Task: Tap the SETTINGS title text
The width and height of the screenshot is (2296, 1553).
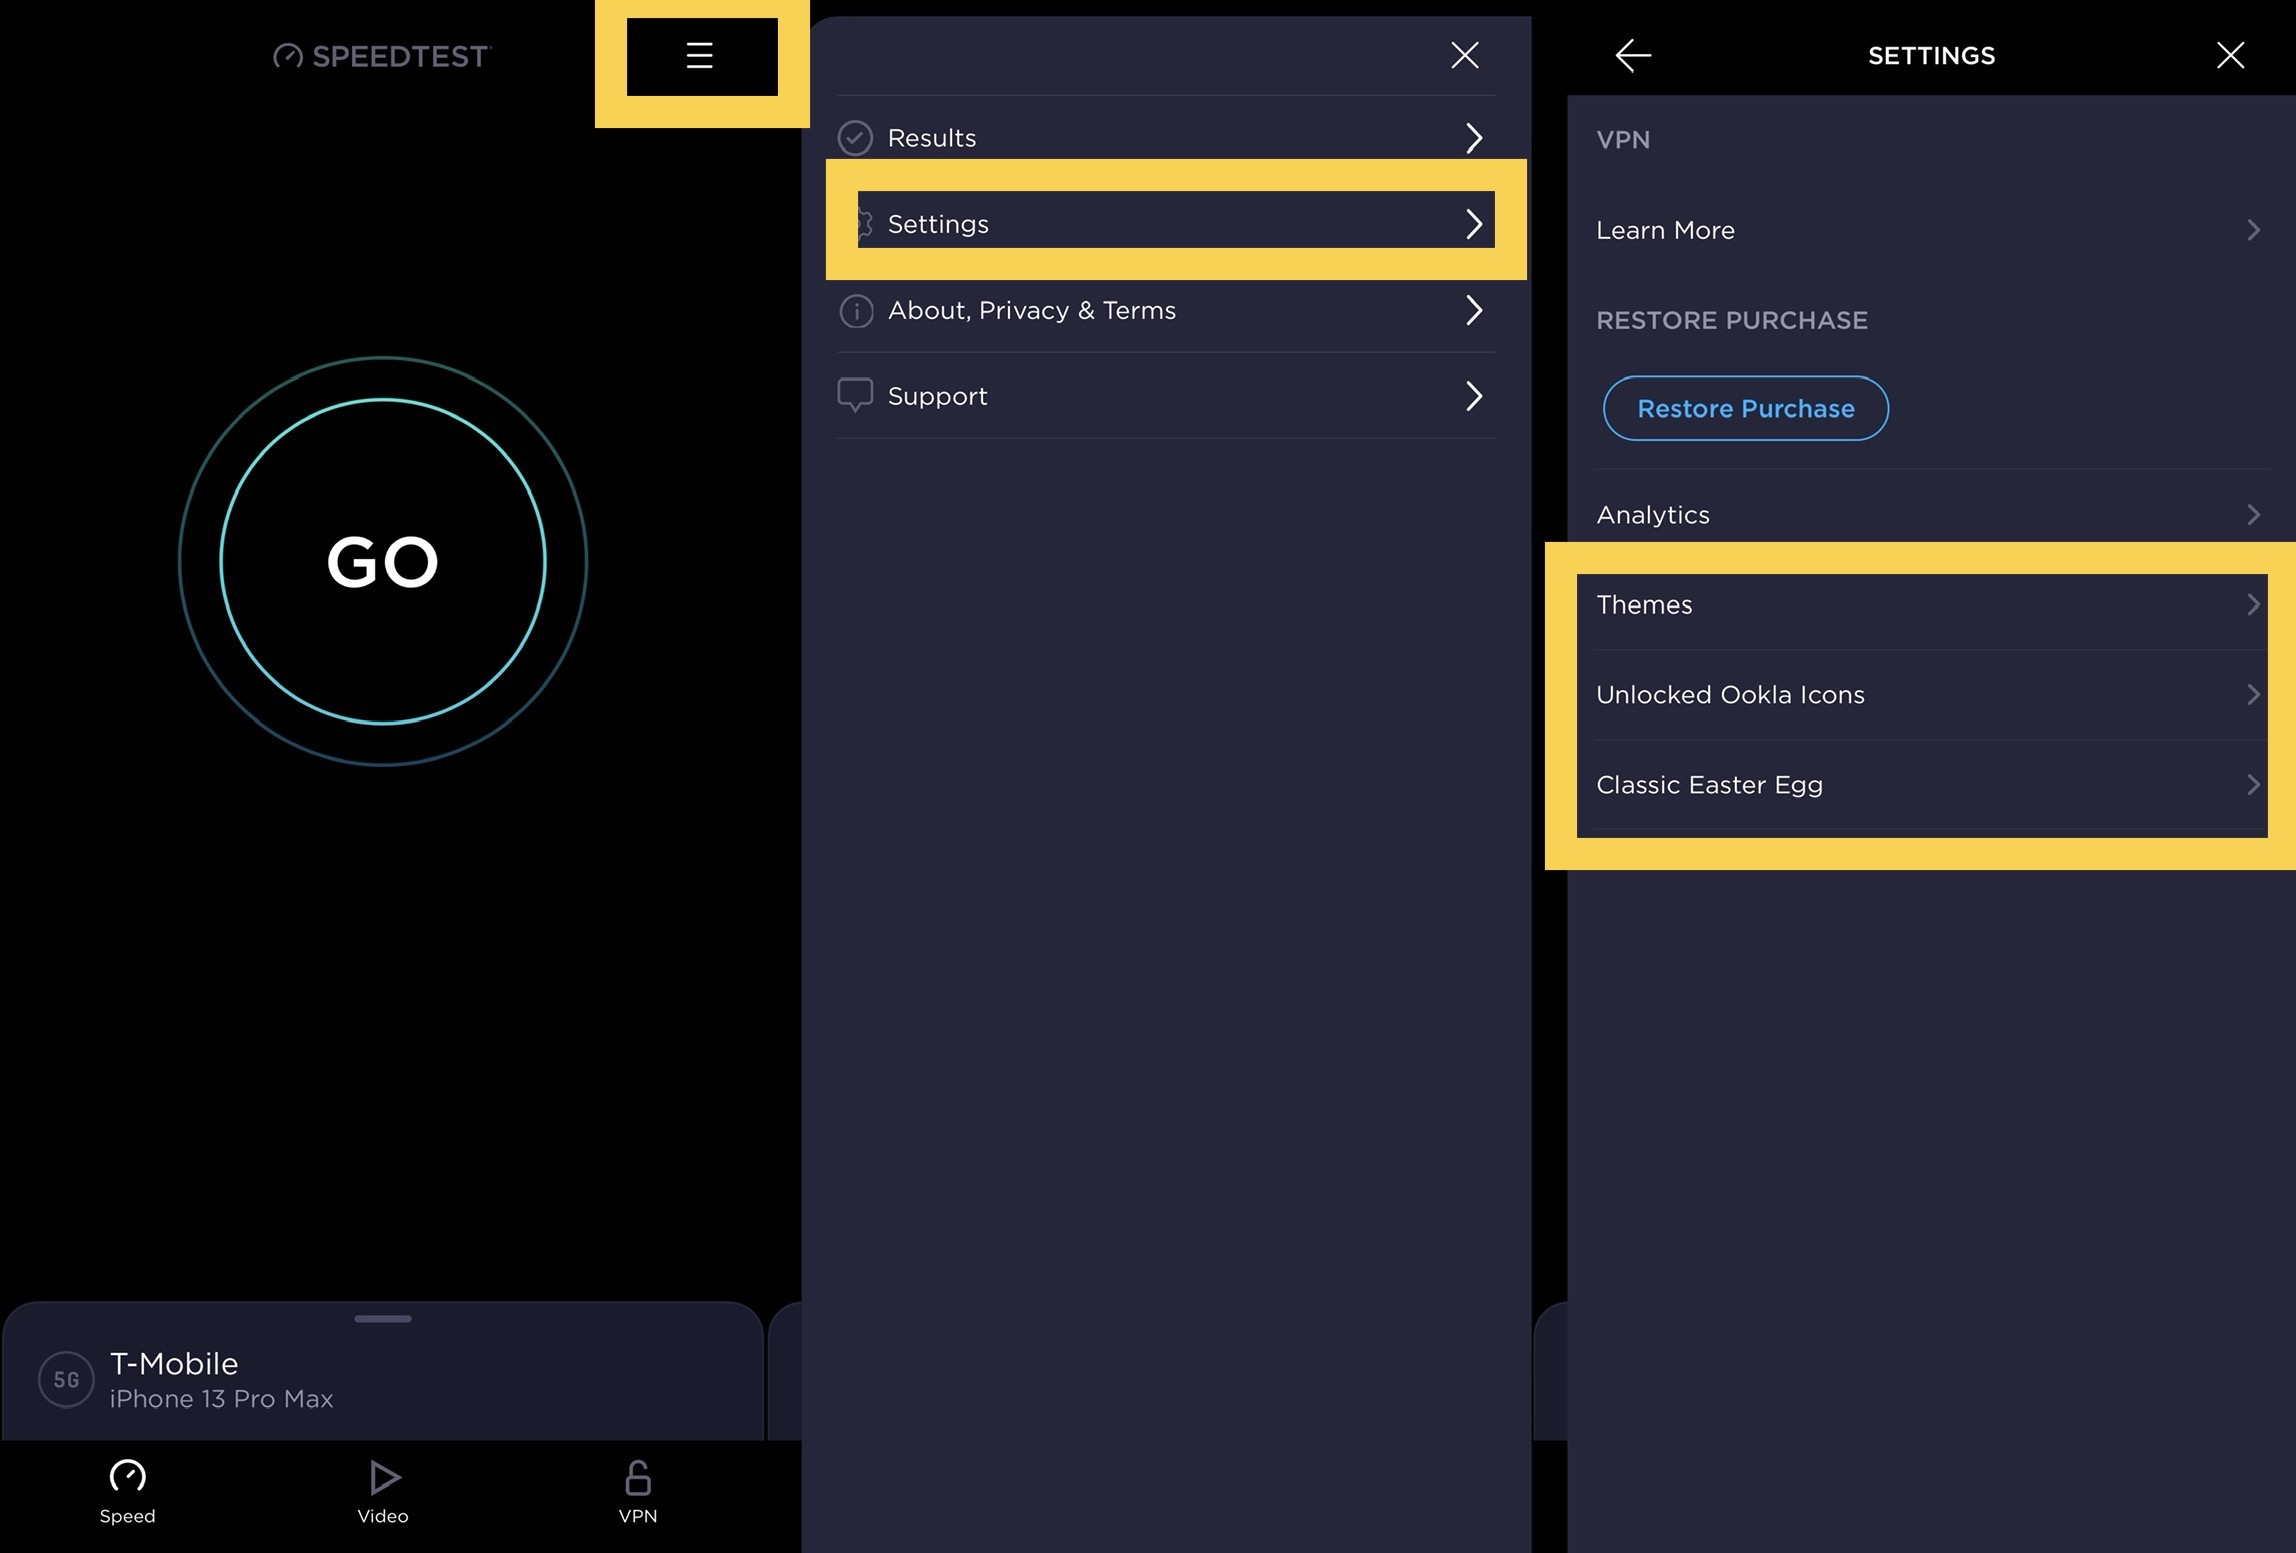Action: coord(1931,56)
